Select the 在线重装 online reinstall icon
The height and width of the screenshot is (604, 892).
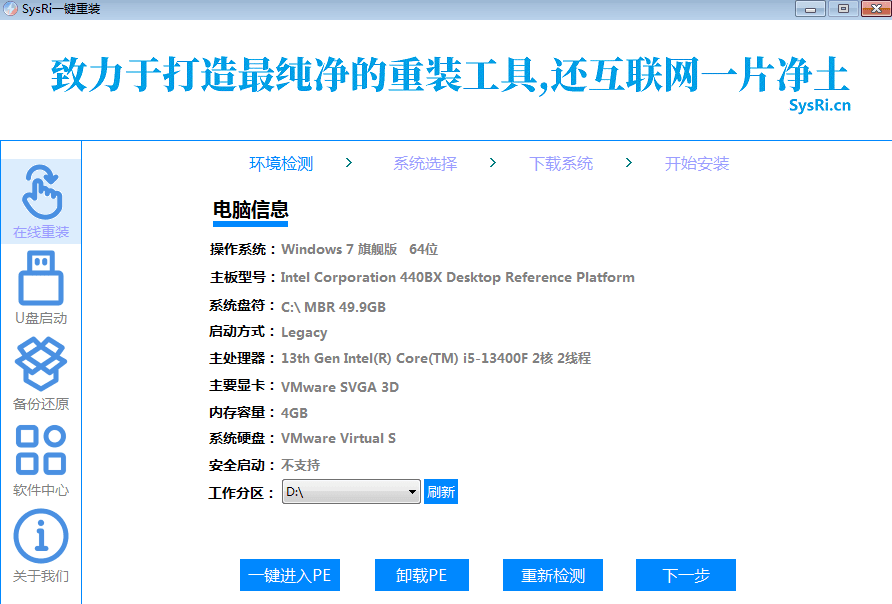40,200
